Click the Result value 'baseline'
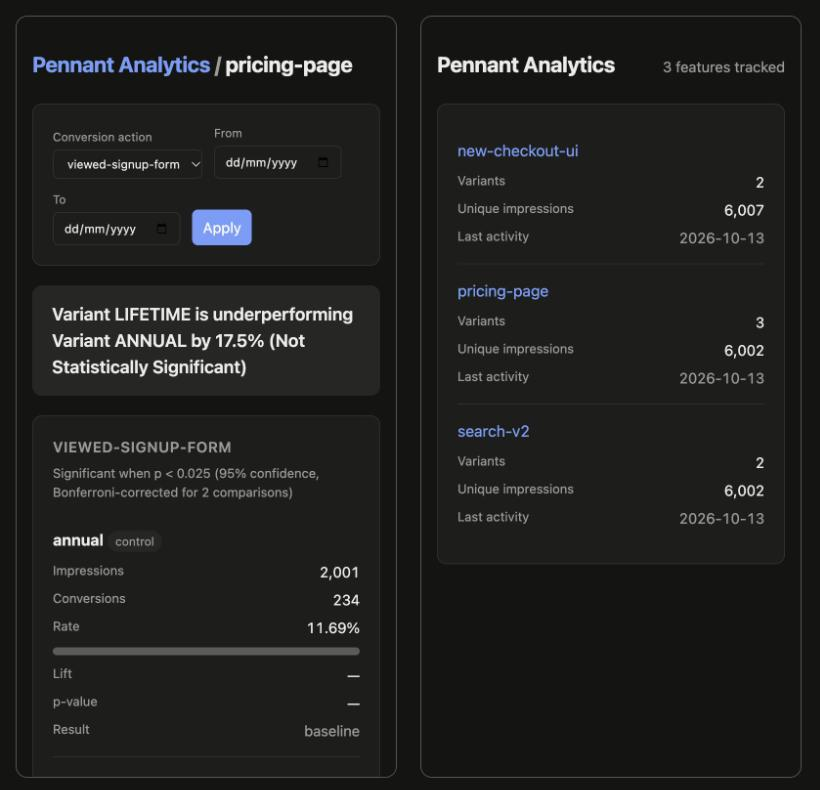 (x=332, y=731)
